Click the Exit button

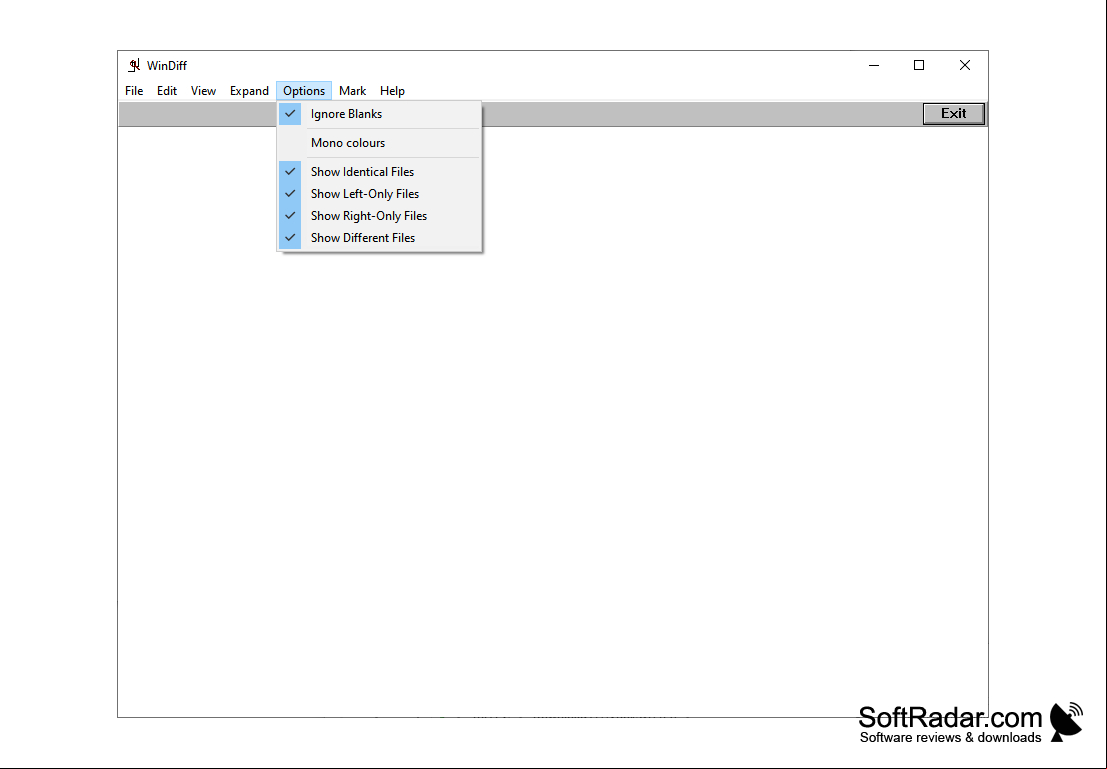pyautogui.click(x=953, y=114)
